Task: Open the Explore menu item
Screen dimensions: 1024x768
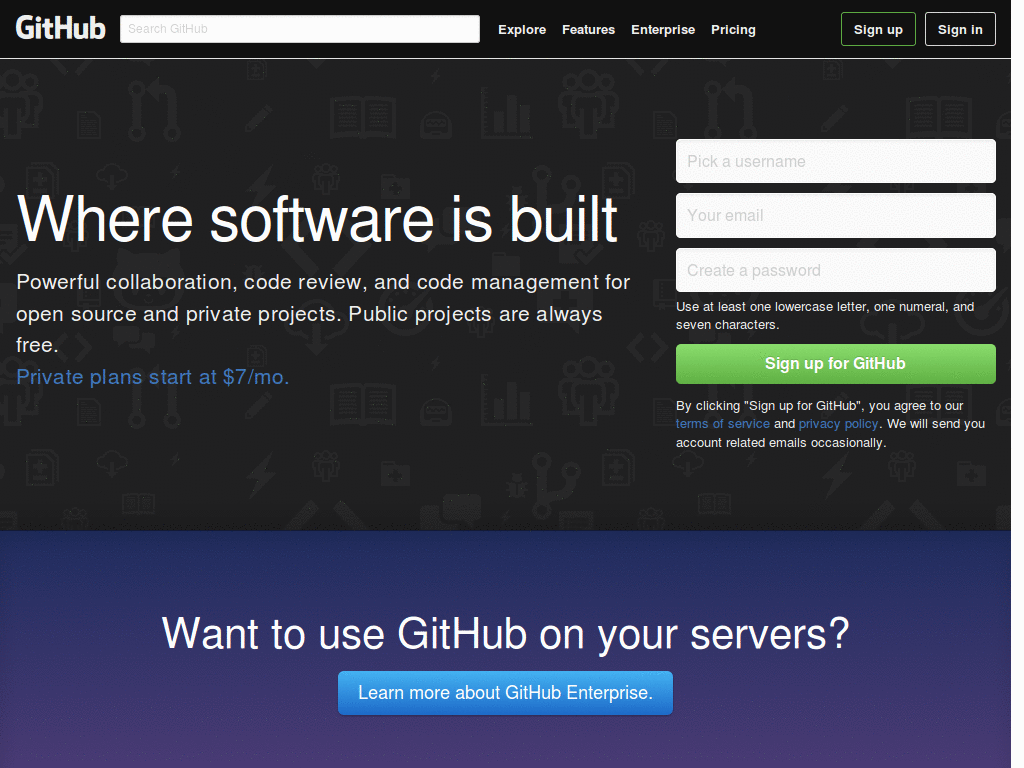Action: click(522, 29)
